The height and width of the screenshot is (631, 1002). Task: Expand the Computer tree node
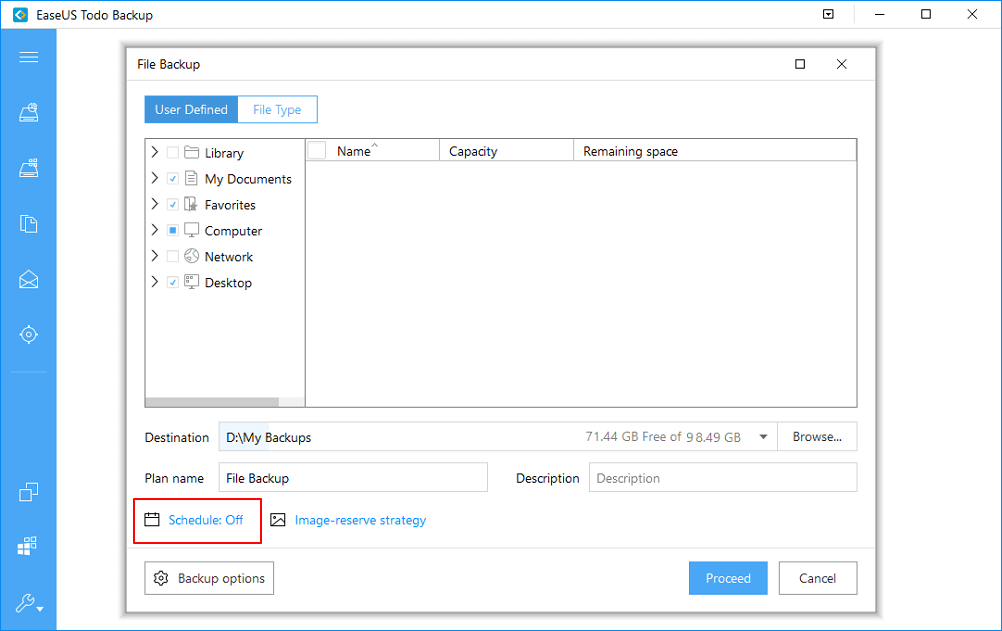155,230
